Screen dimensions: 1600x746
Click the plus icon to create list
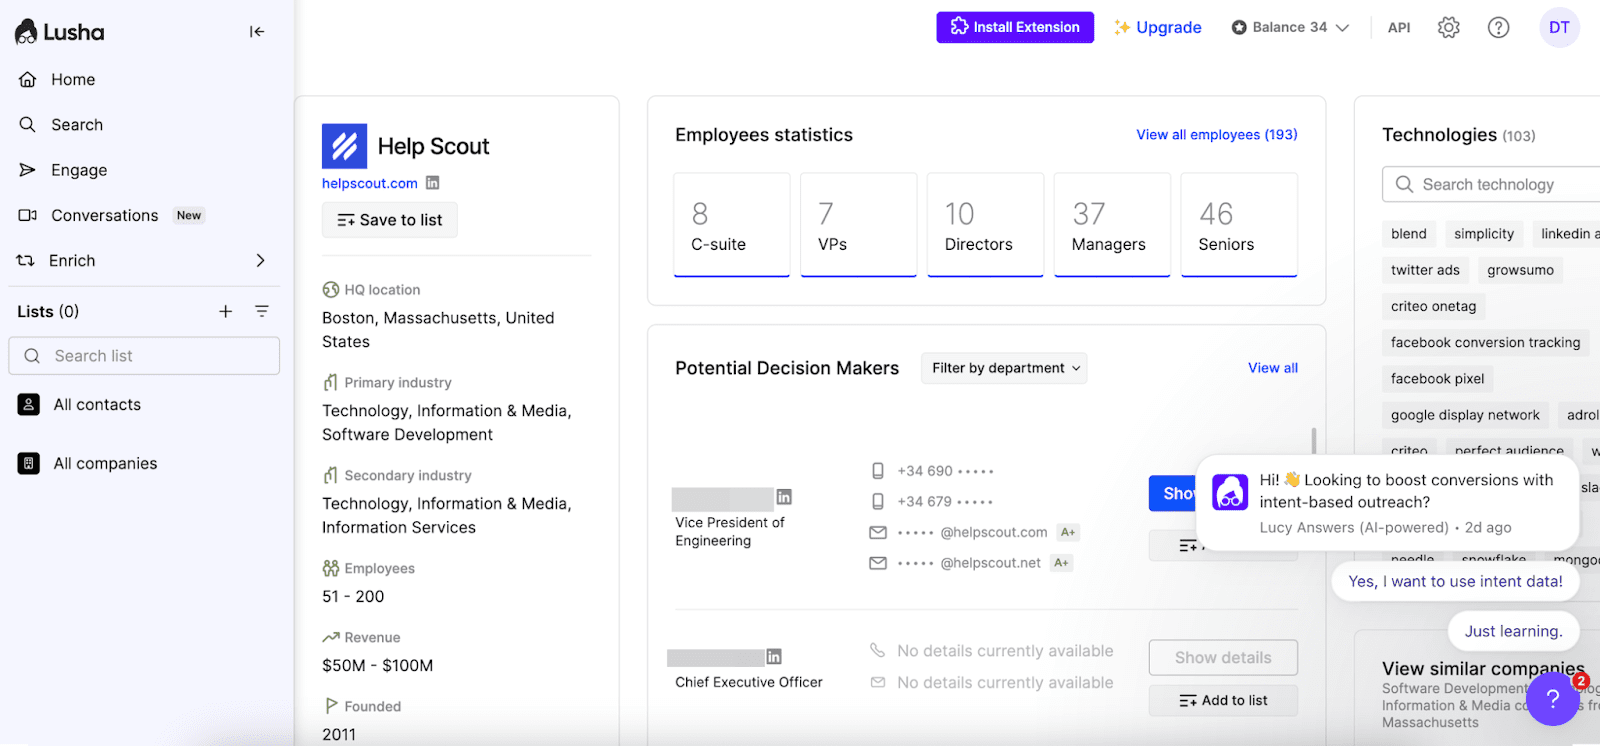pos(226,312)
